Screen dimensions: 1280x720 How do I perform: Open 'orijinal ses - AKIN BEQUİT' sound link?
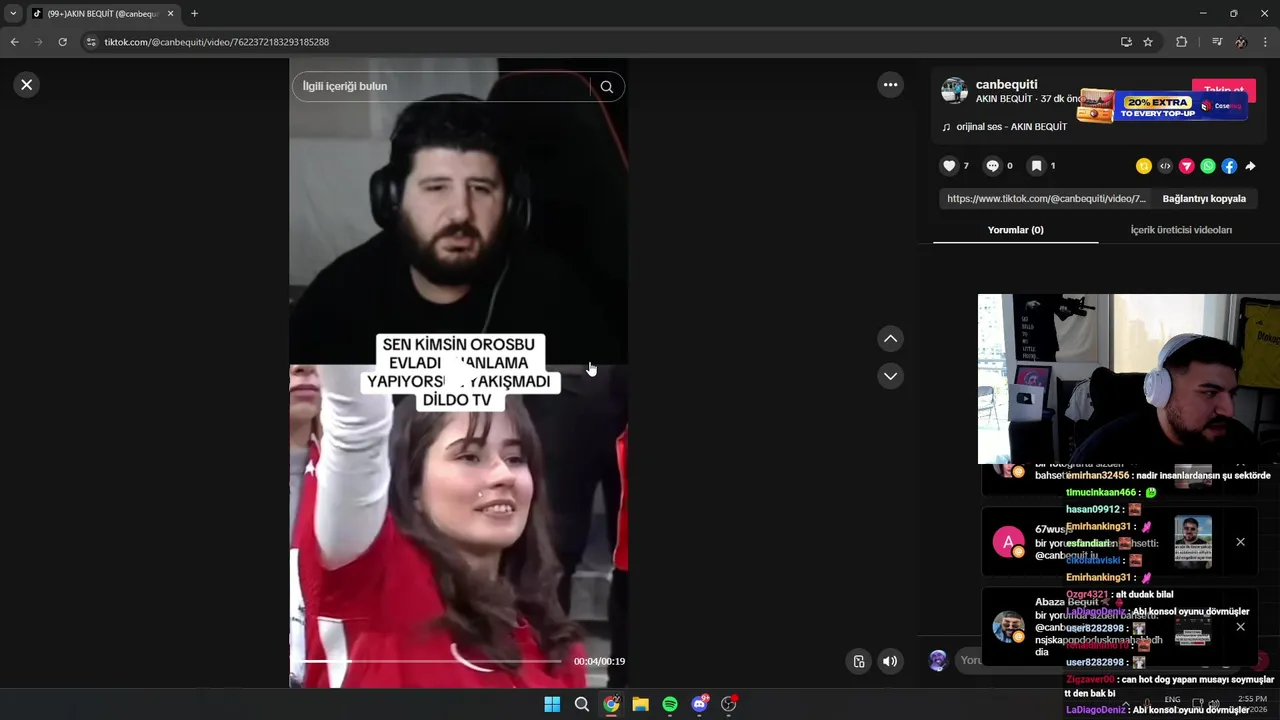pos(1005,127)
